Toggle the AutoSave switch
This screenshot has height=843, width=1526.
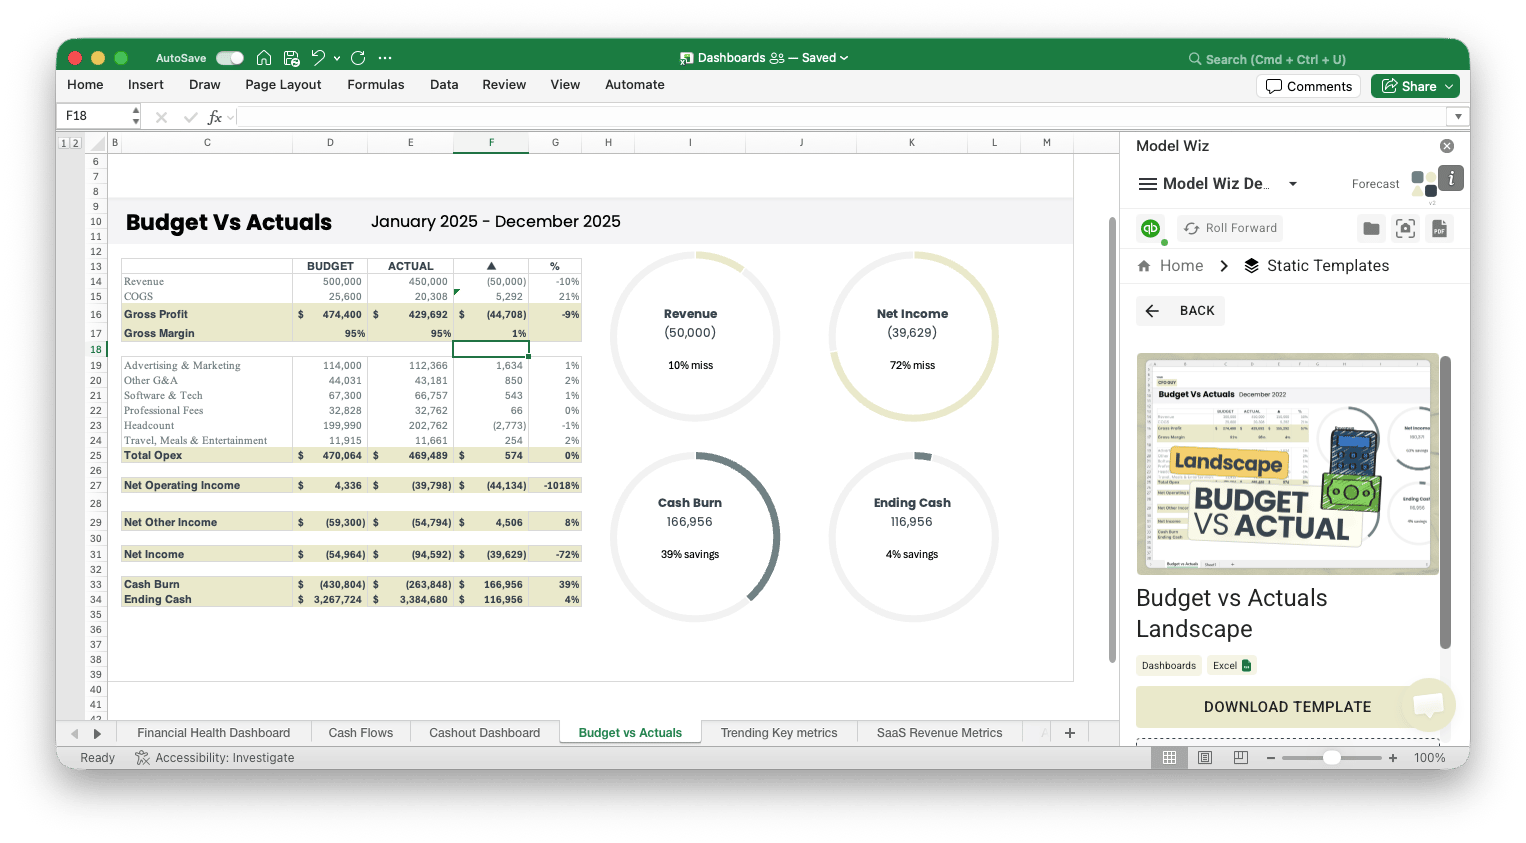pos(230,58)
